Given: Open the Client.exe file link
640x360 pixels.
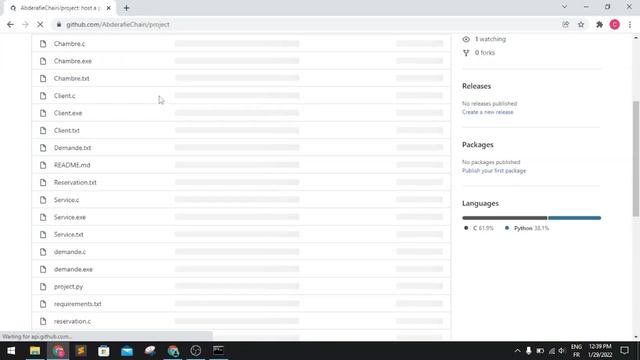Looking at the screenshot, I should (68, 113).
